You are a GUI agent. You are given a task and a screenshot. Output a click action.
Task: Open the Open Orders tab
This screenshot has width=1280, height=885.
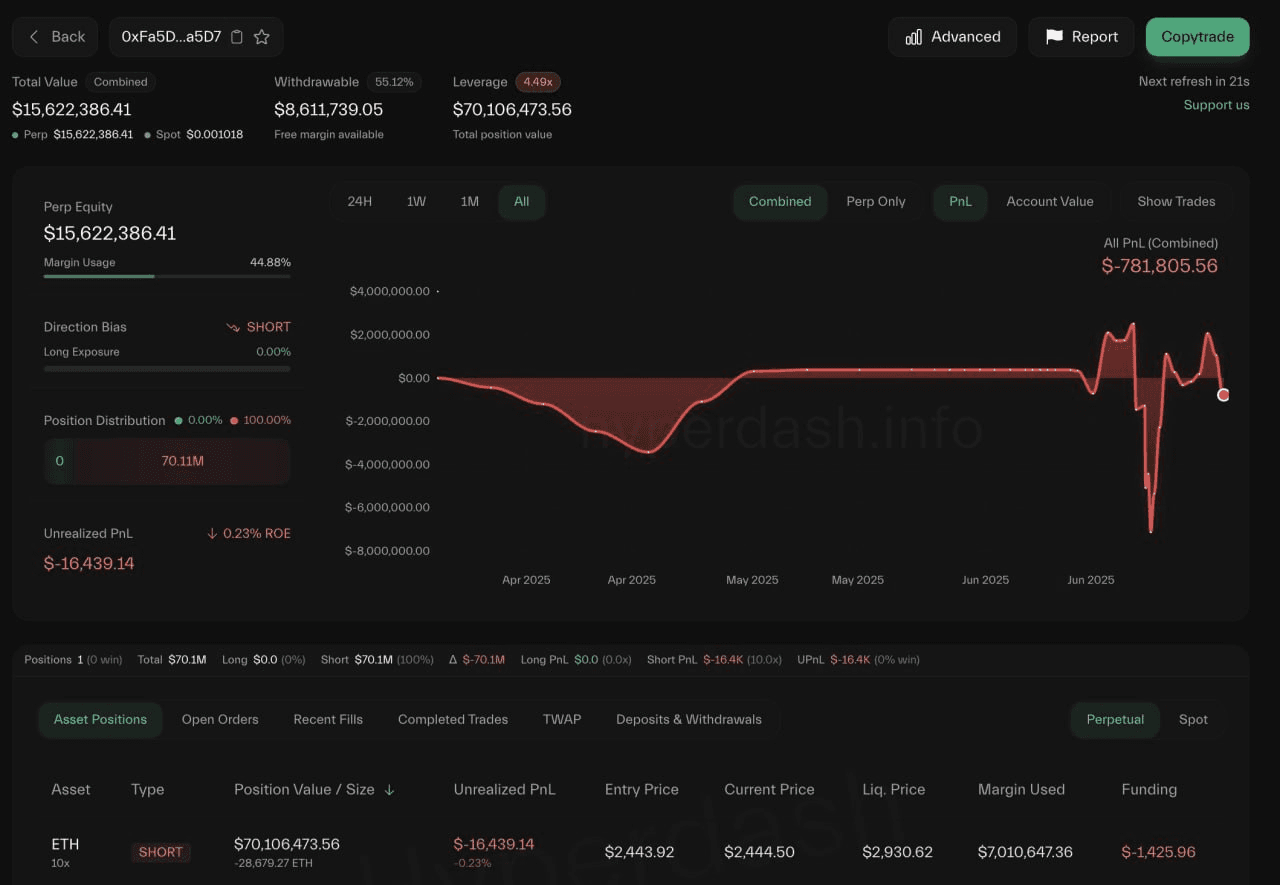(220, 719)
